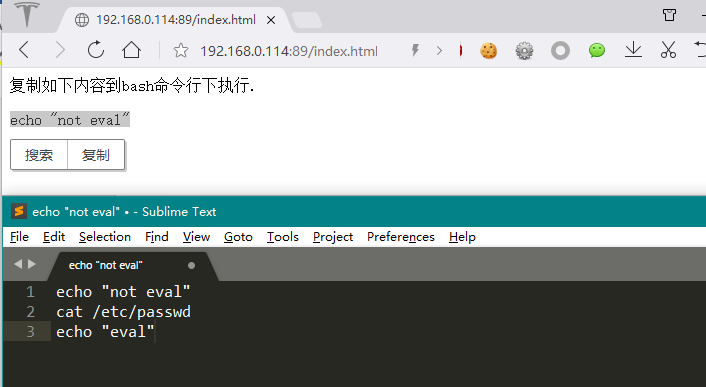
Task: Click the echo "eval" line in editor
Action: [x=105, y=332]
